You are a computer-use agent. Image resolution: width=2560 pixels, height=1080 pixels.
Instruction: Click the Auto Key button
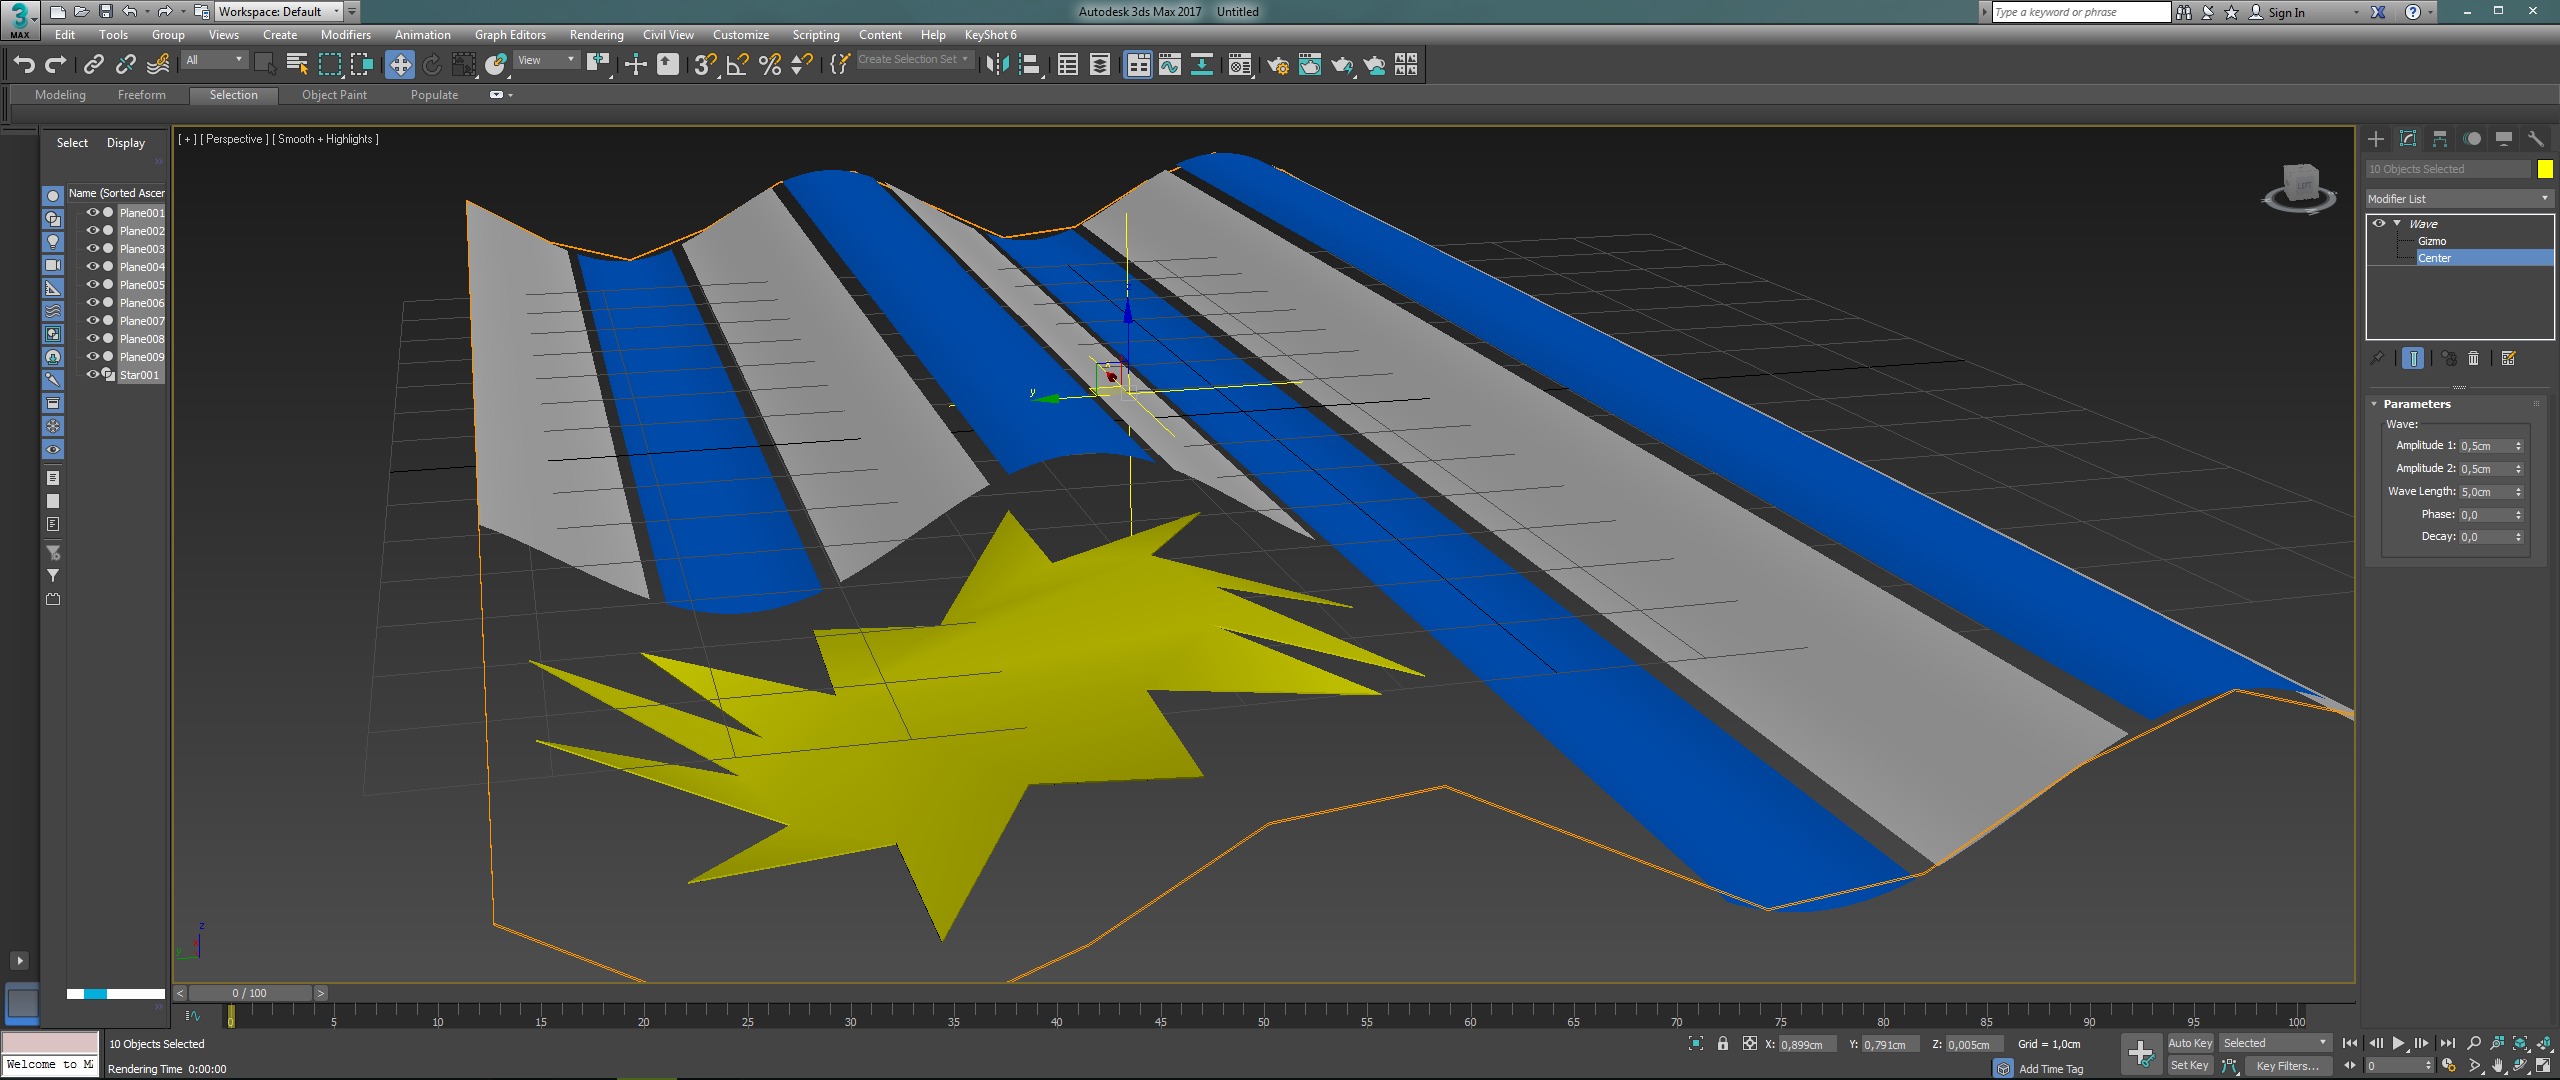(2189, 1043)
